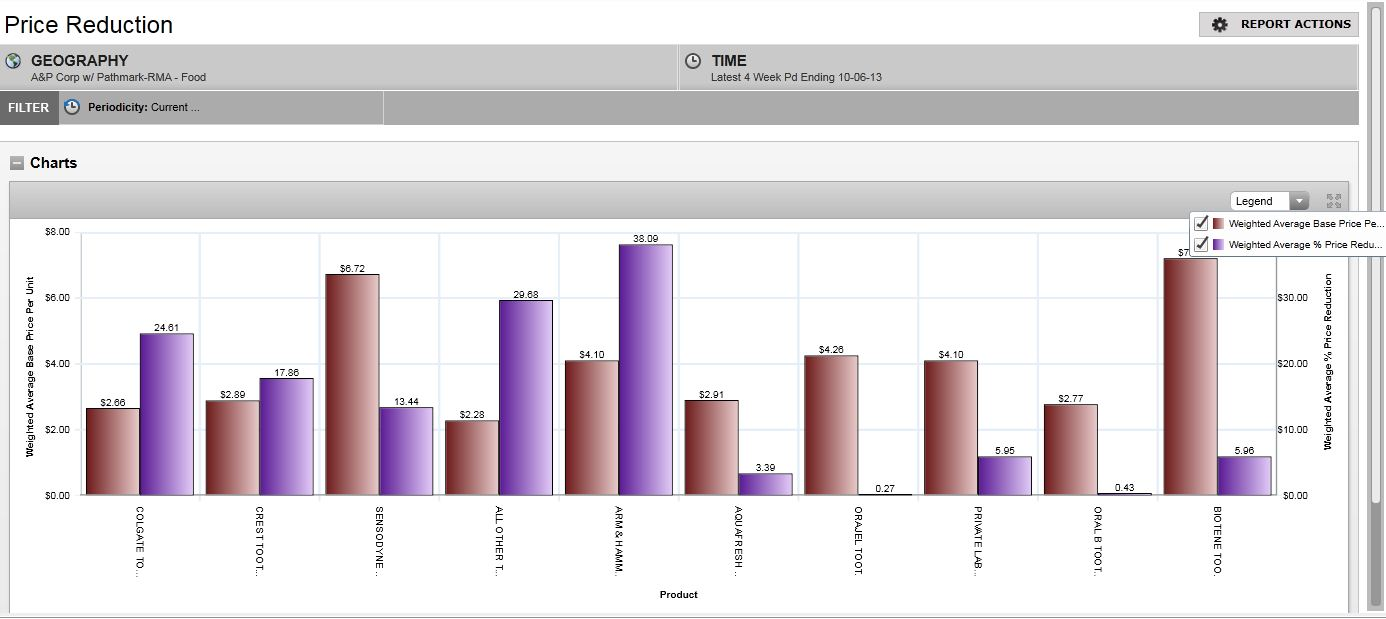Click the page vertical scrollbar

point(1376,300)
